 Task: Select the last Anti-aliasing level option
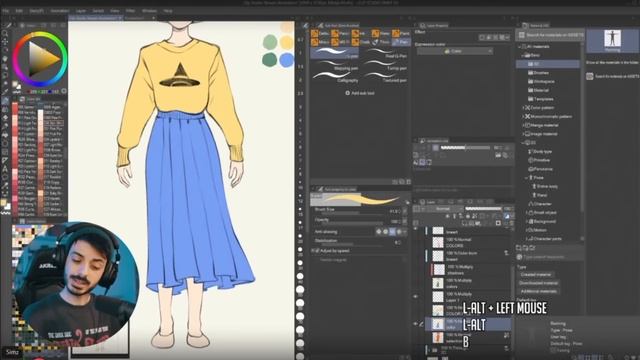click(399, 232)
